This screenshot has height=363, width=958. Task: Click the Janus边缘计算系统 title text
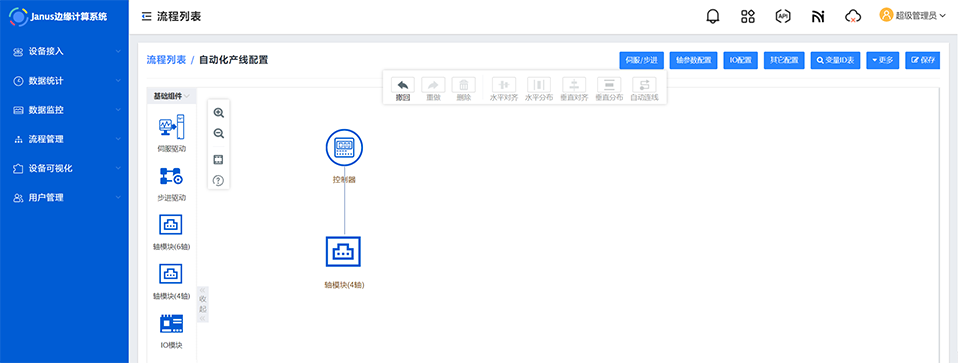[69, 17]
